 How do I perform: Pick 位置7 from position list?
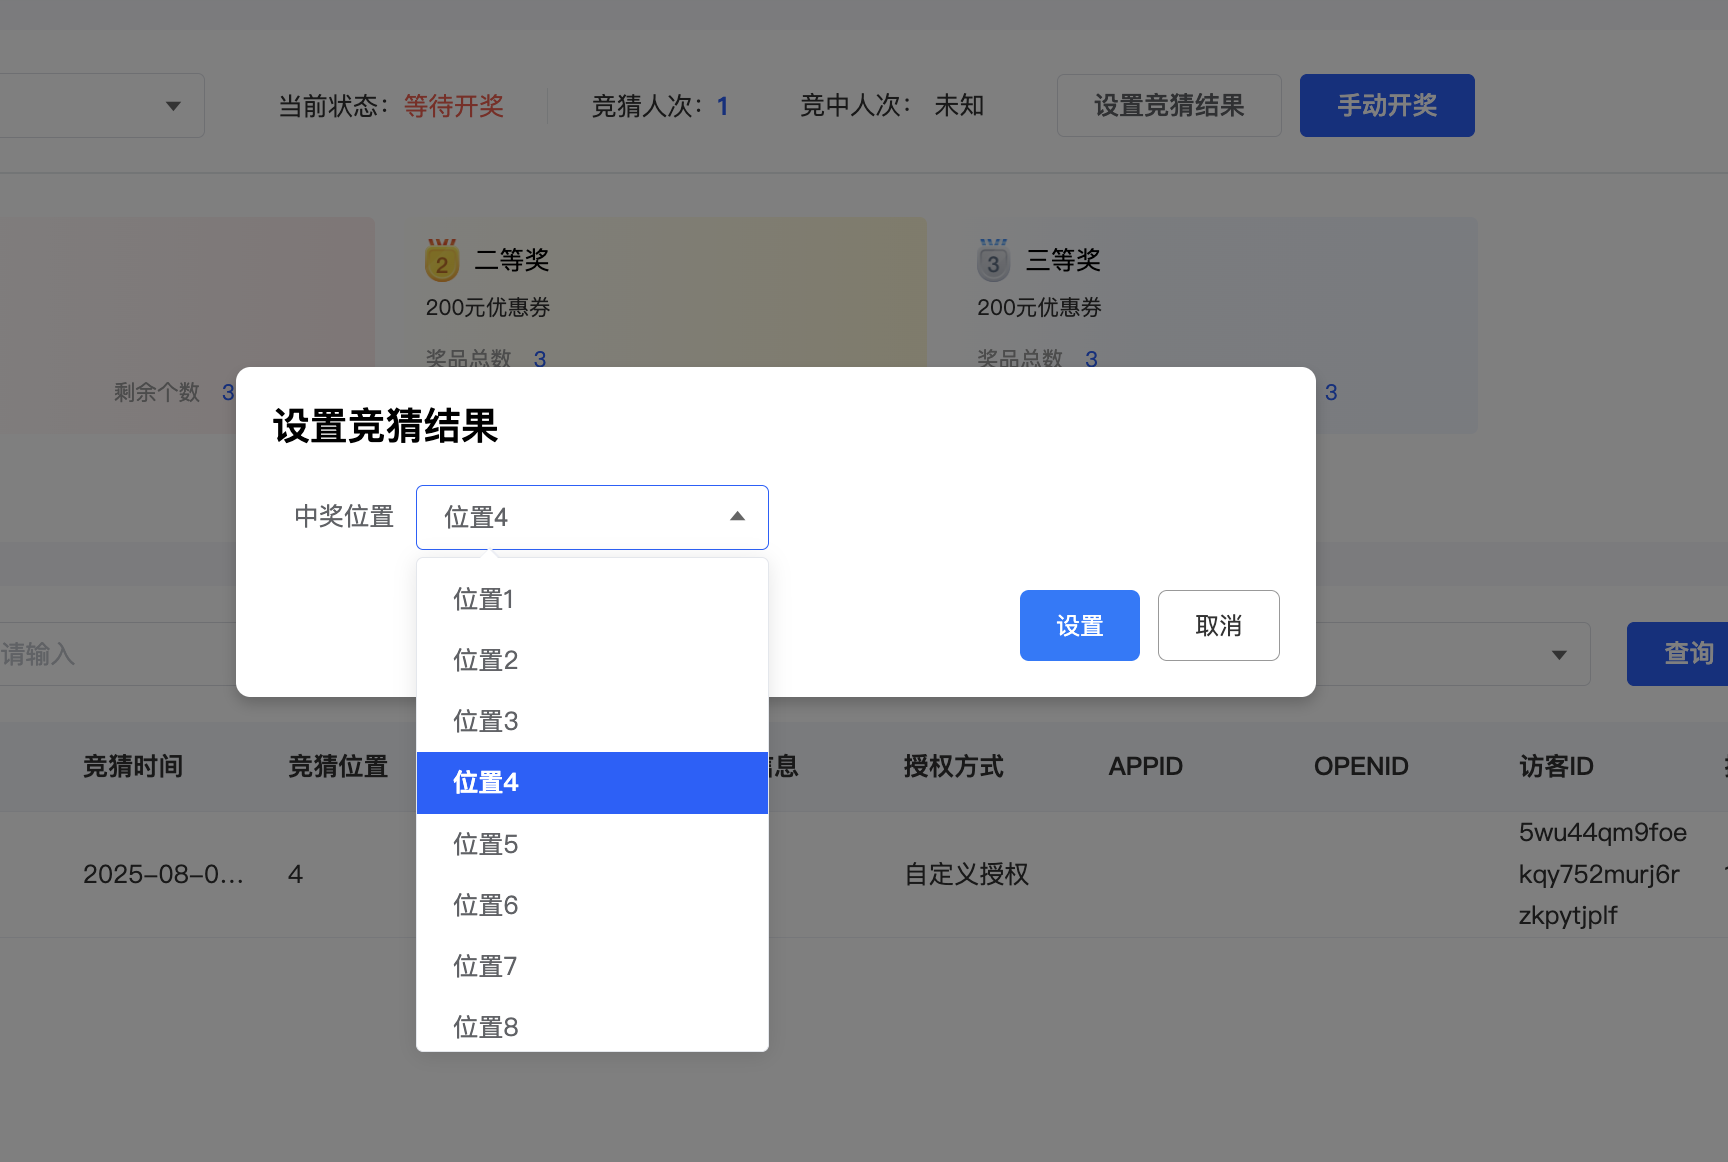485,966
